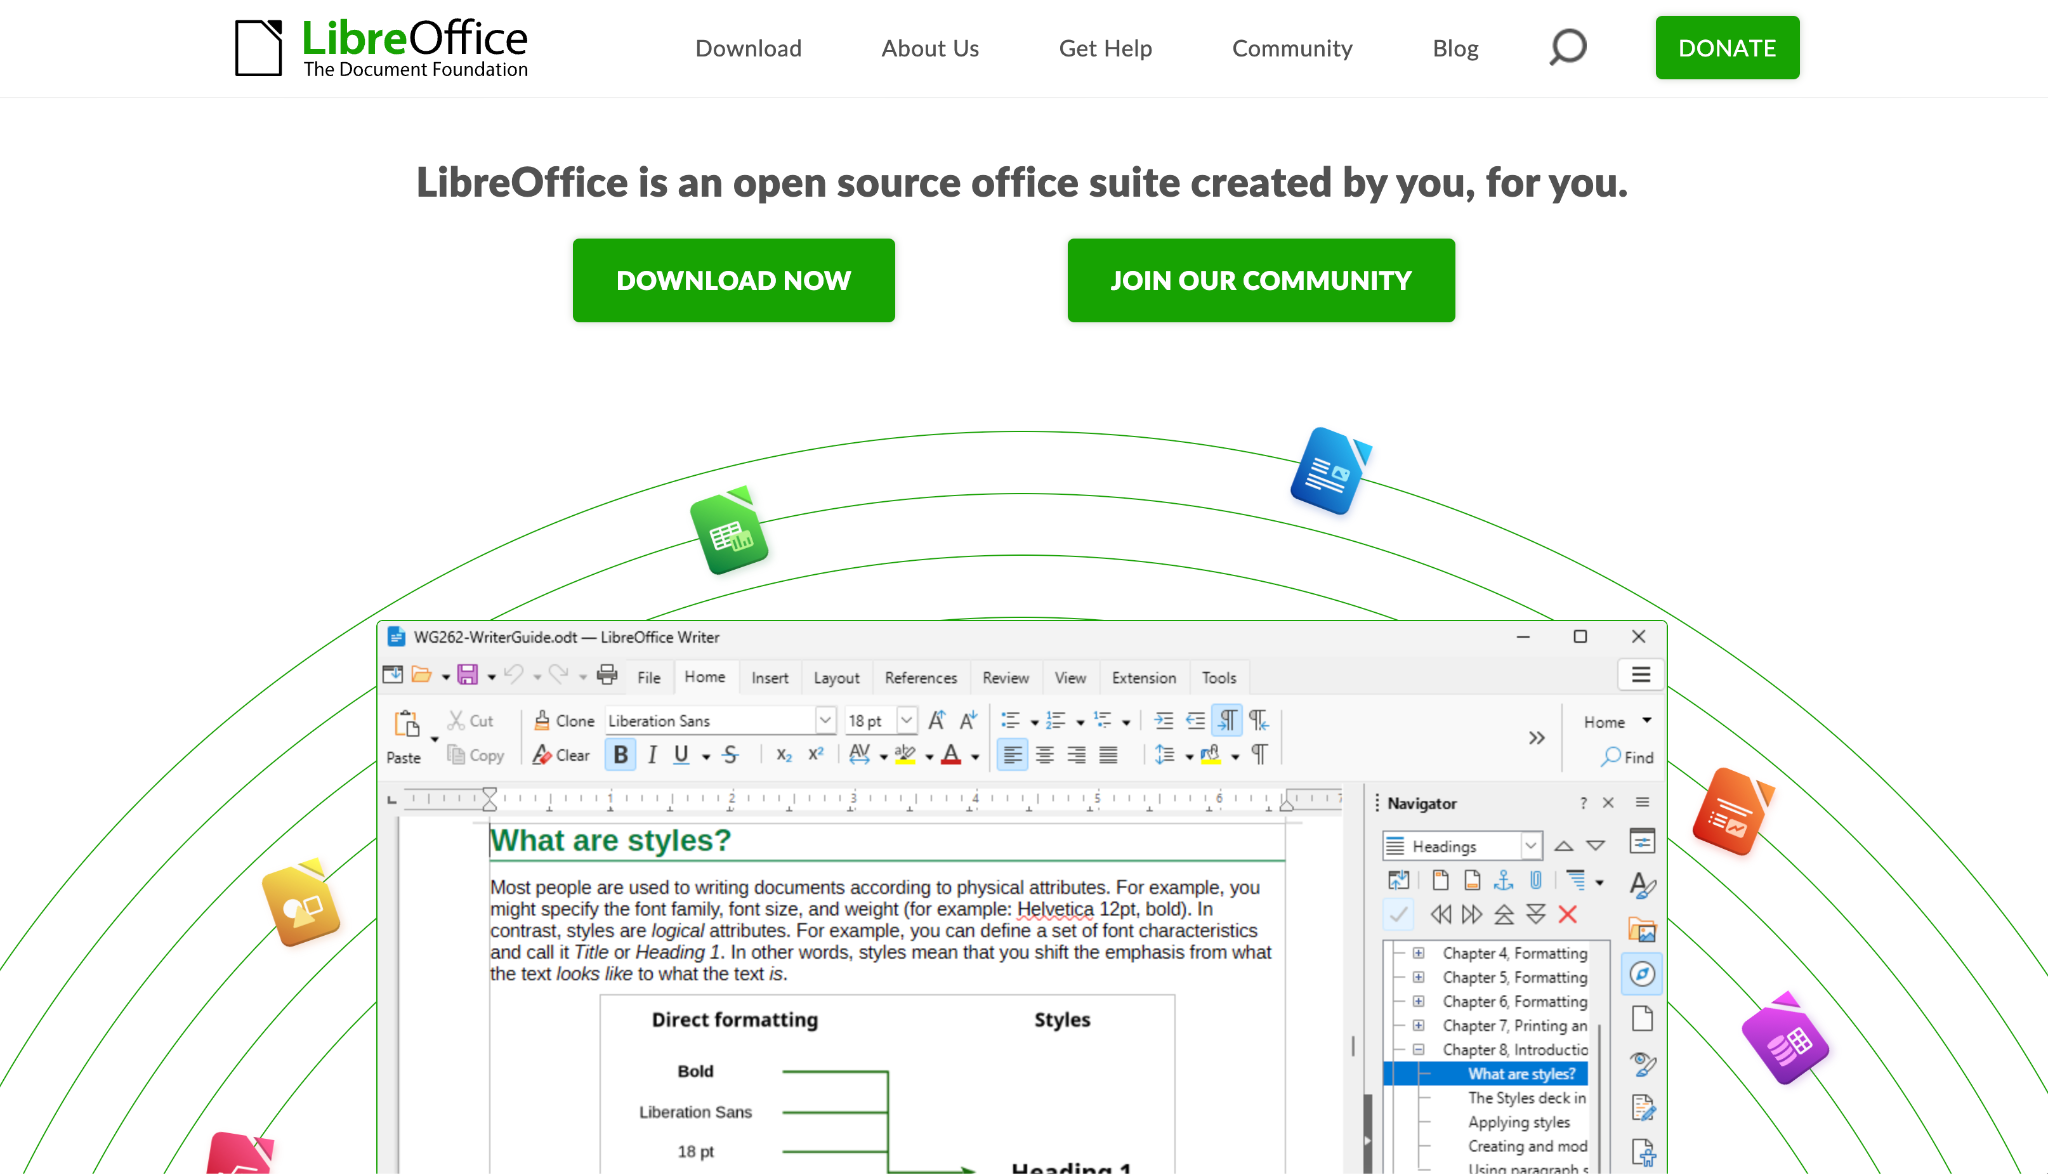Image resolution: width=2048 pixels, height=1174 pixels.
Task: Click the purple Base database icon
Action: (x=1785, y=1038)
